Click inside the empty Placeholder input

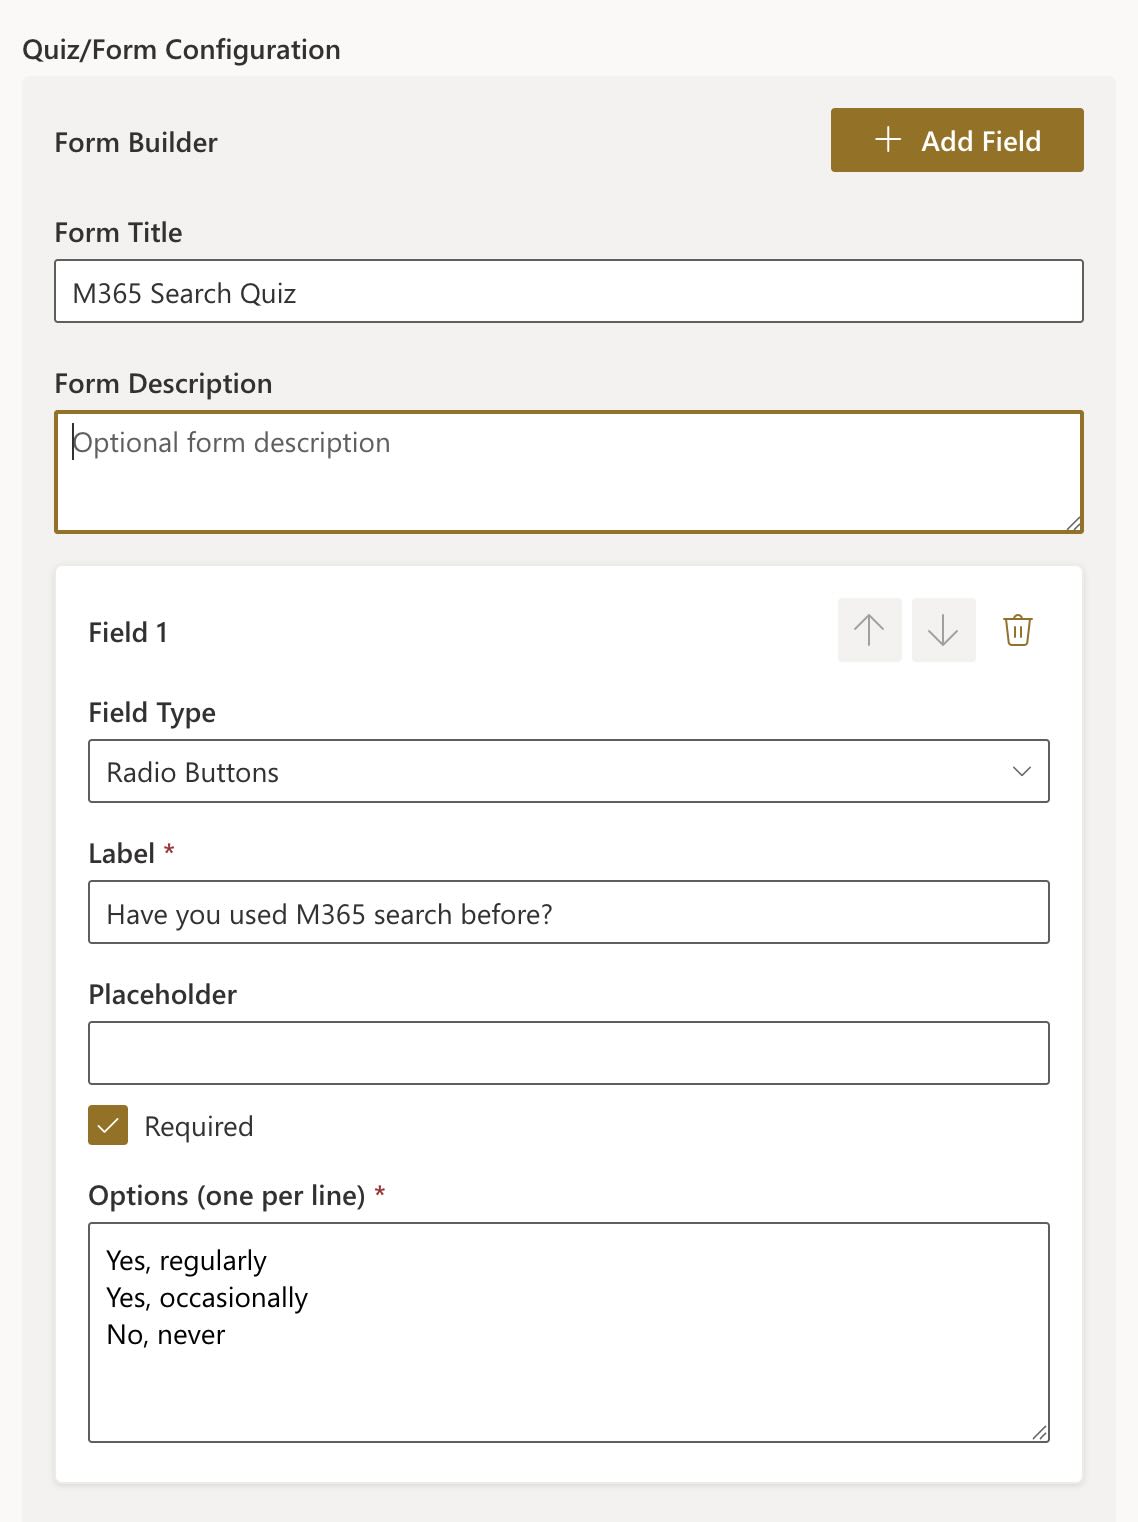pos(569,1052)
